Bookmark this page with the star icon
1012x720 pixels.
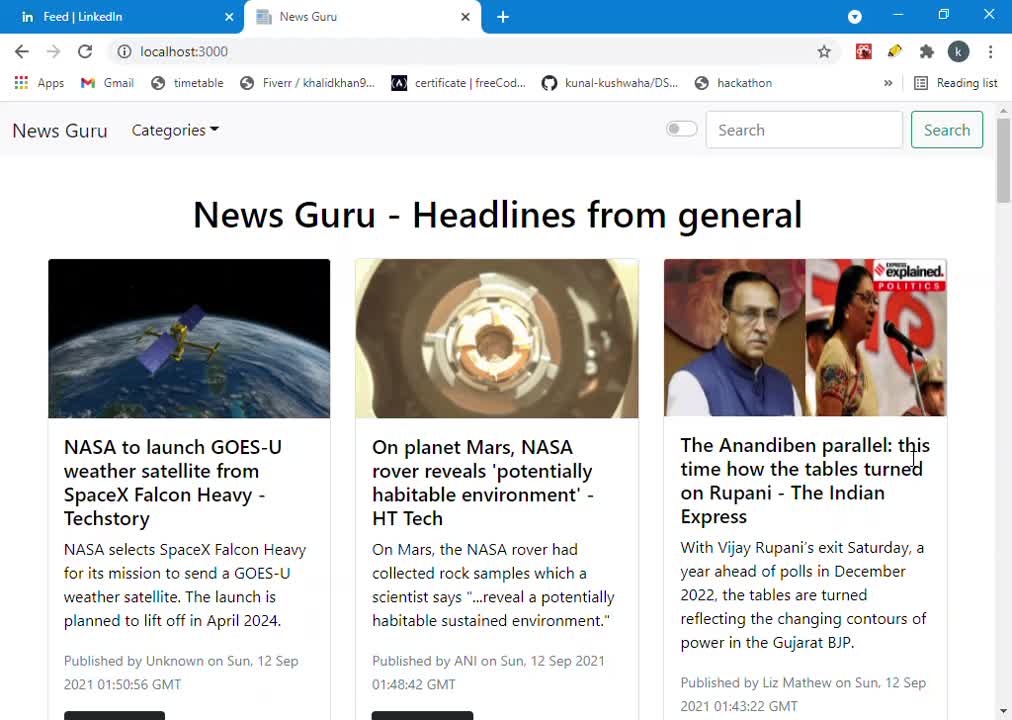[824, 52]
